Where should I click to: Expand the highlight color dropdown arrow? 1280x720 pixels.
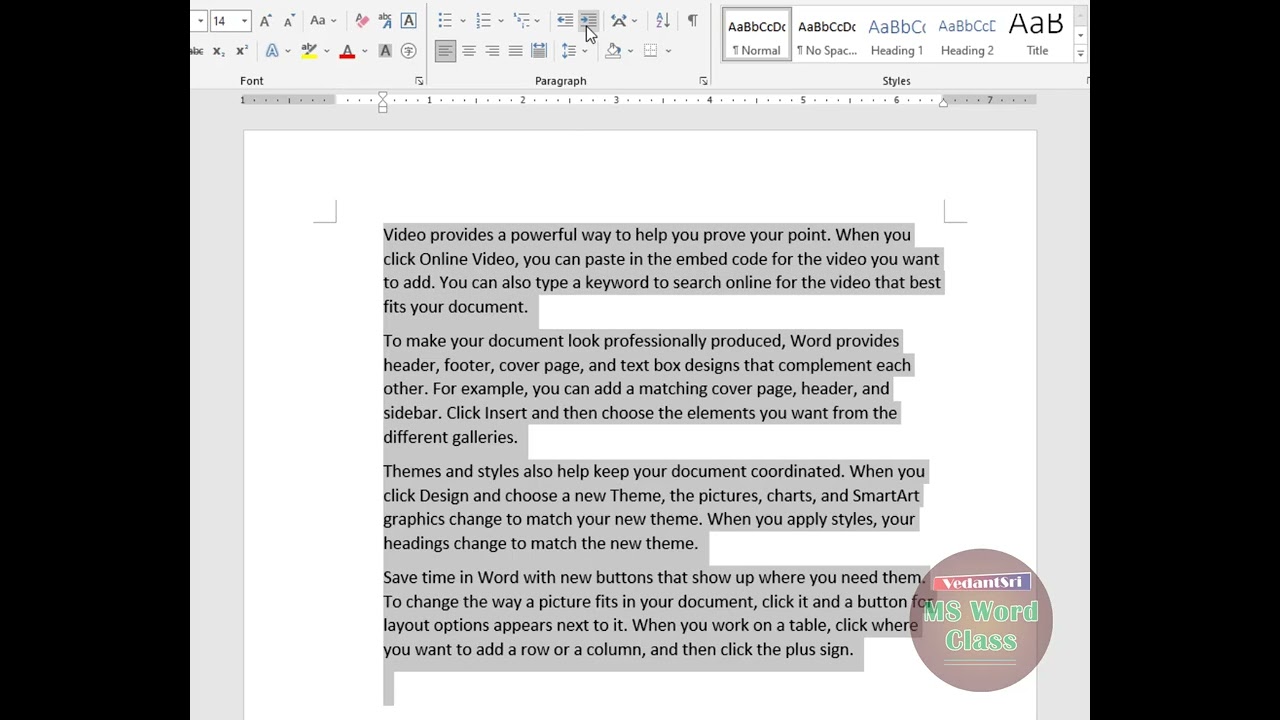[327, 51]
